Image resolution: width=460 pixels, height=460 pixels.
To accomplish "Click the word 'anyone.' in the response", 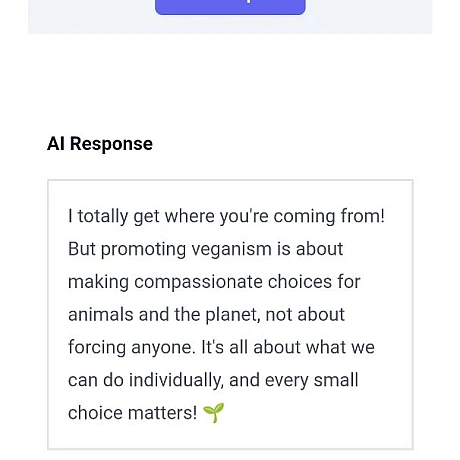I will 163,347.
